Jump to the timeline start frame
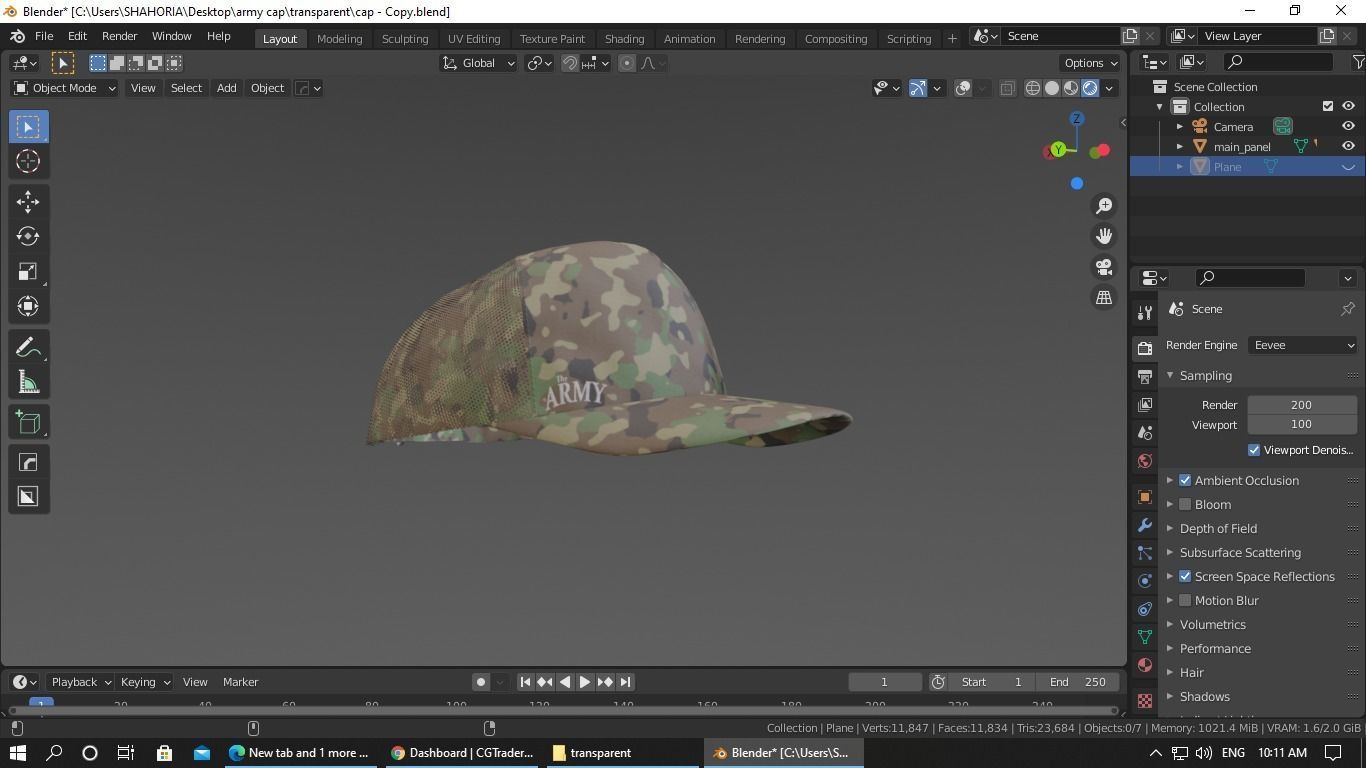 click(525, 682)
